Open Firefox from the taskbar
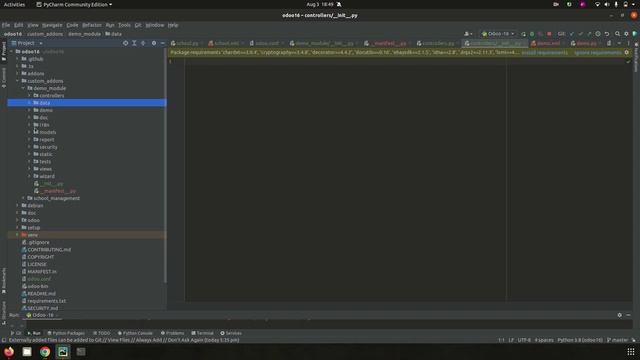This screenshot has height=360, width=640. pos(9,351)
